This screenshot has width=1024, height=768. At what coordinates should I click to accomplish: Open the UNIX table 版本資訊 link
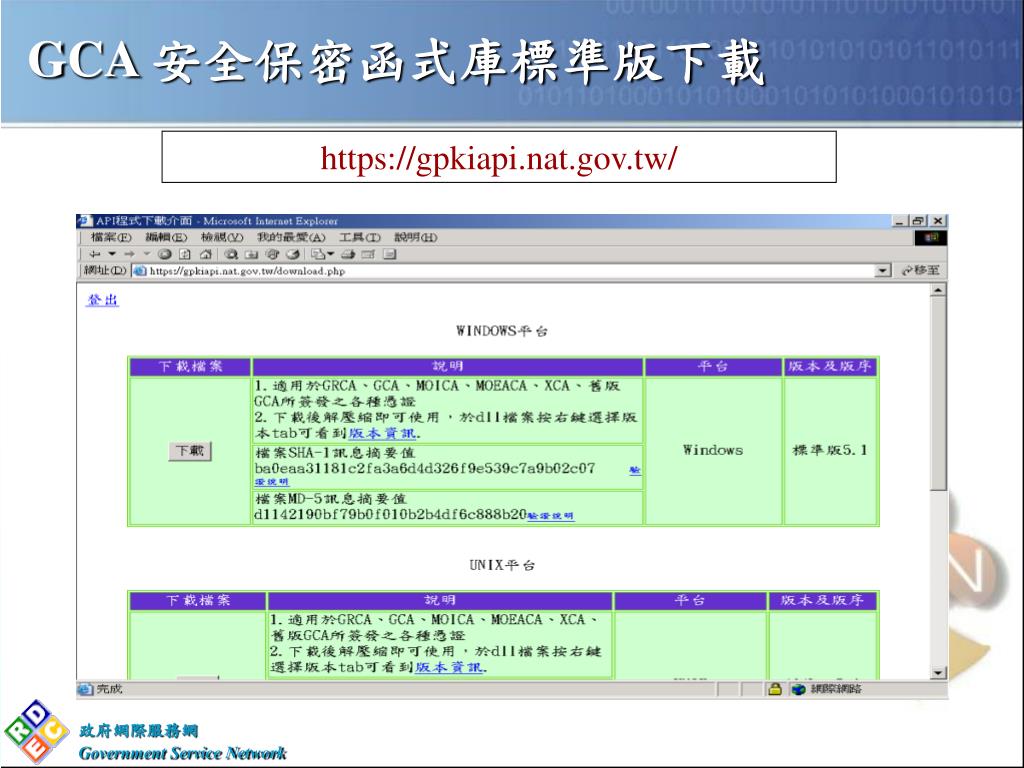click(x=449, y=667)
